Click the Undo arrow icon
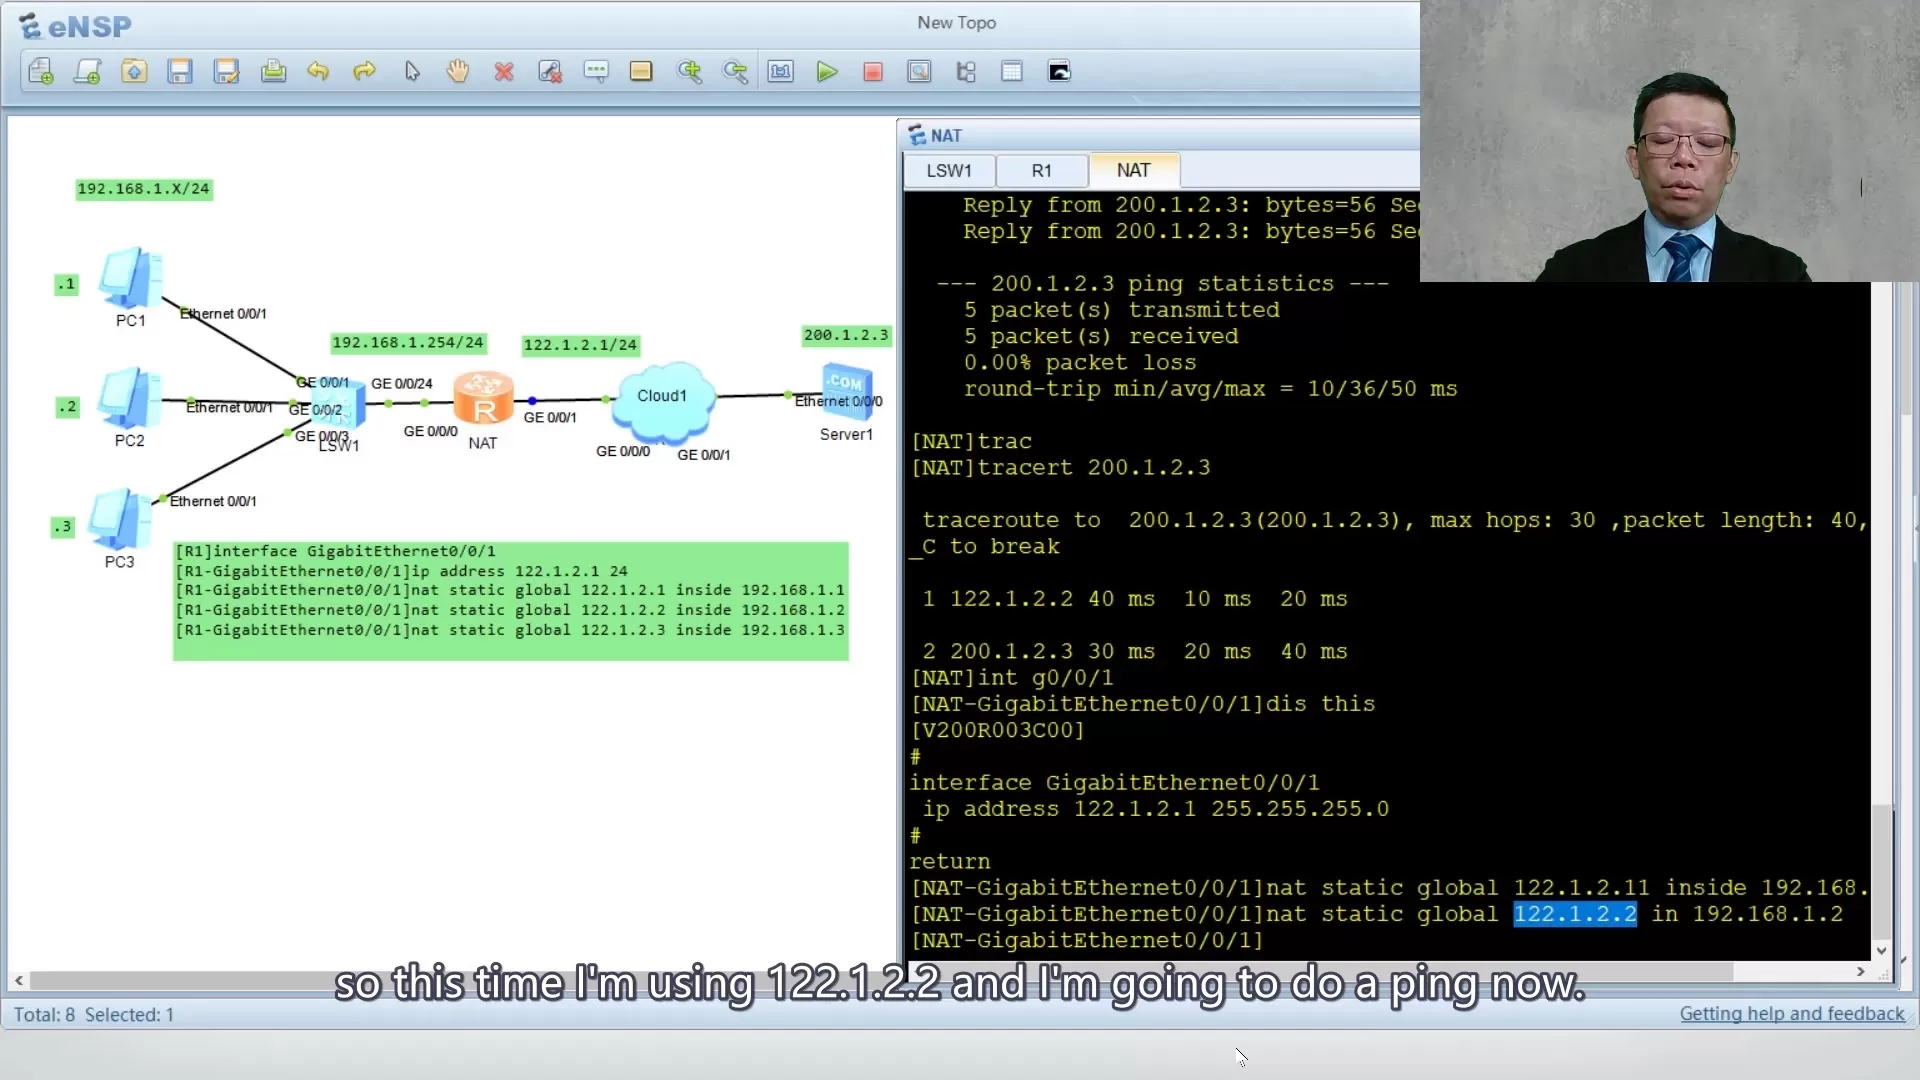 (318, 71)
